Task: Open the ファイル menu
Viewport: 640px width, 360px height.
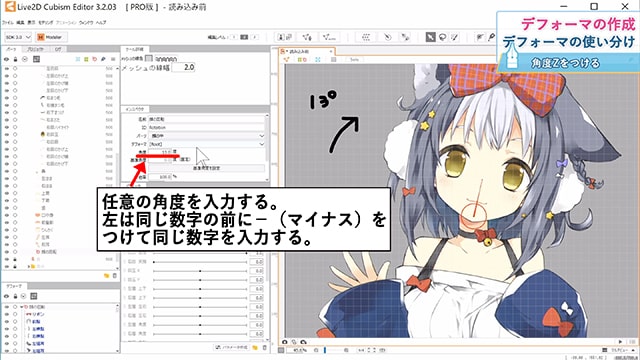Action: (8, 22)
